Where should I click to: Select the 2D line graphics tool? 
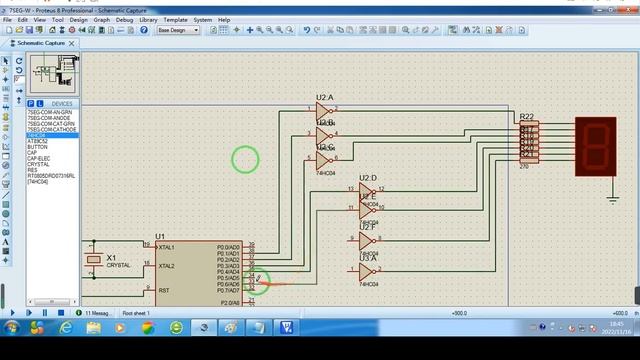coord(6,196)
